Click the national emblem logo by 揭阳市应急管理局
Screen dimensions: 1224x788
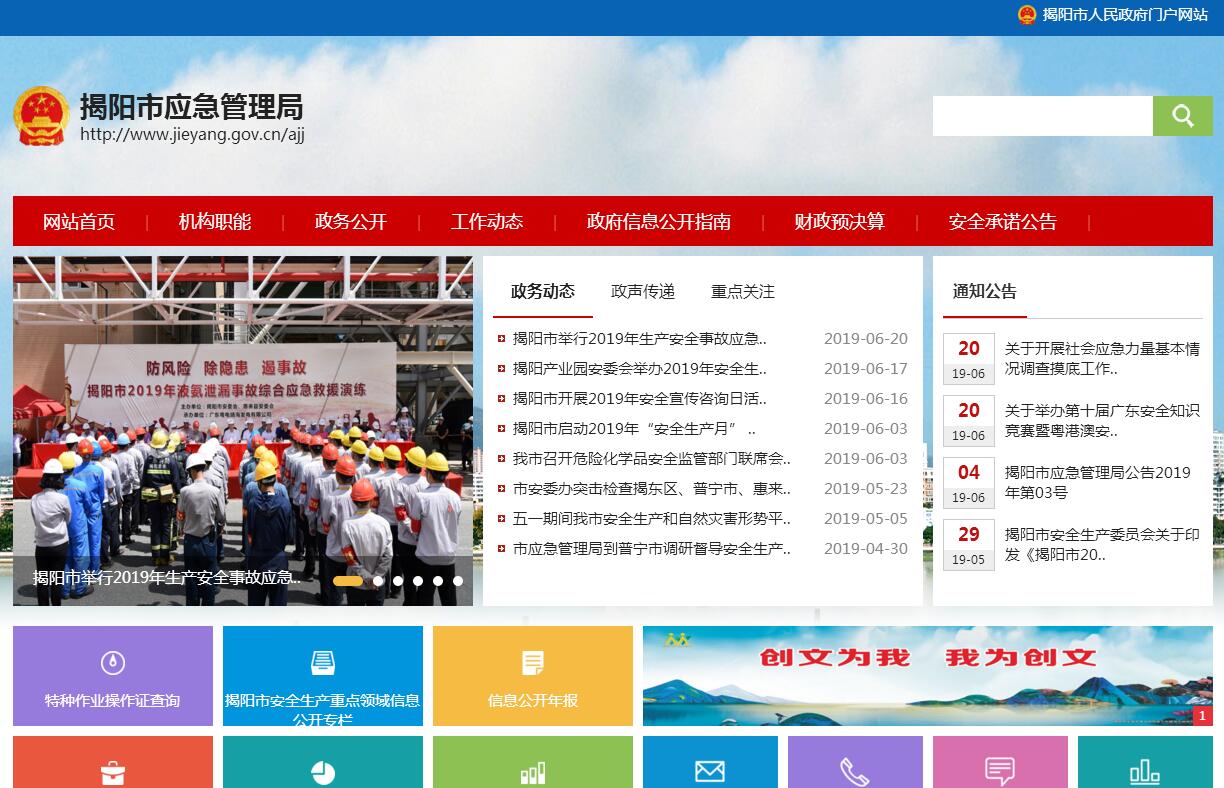tap(41, 116)
